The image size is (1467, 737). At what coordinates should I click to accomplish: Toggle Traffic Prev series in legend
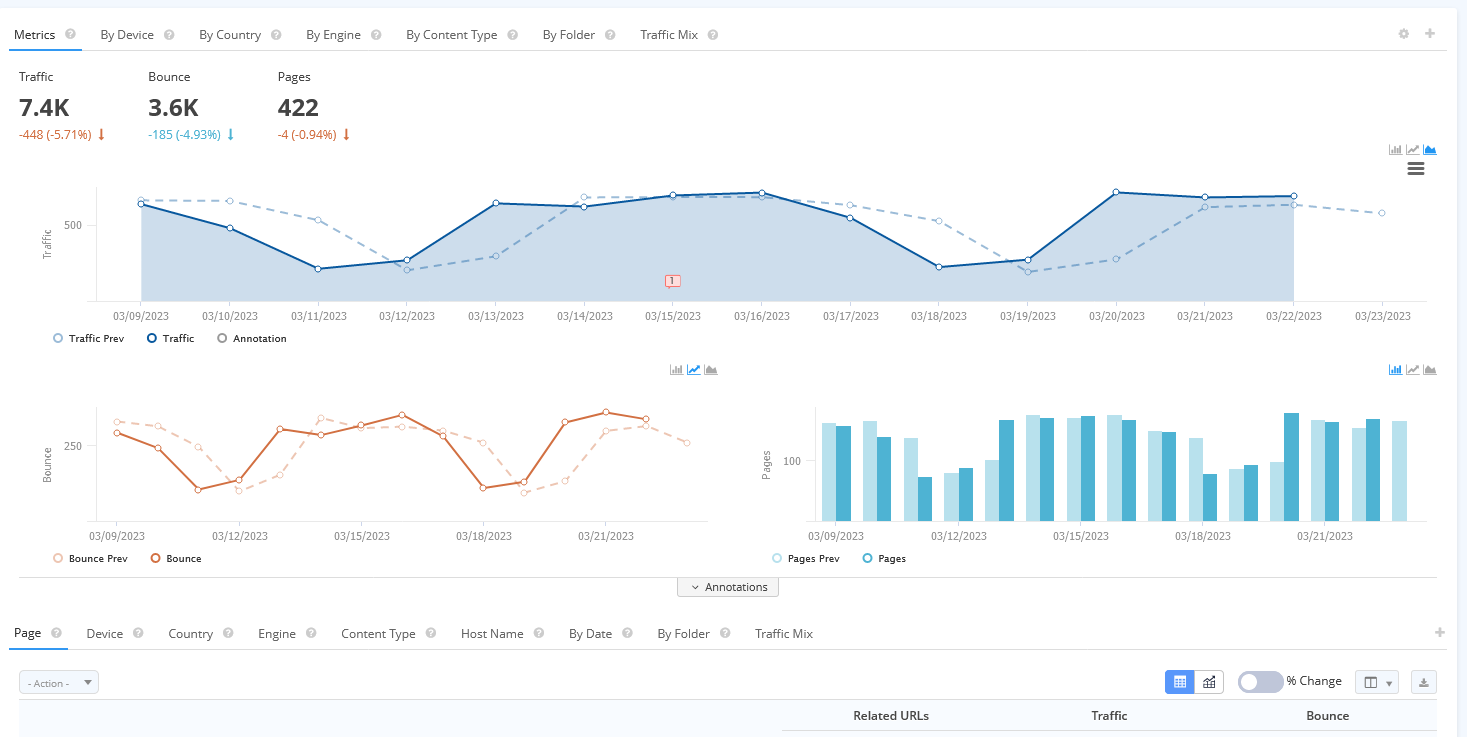[90, 339]
